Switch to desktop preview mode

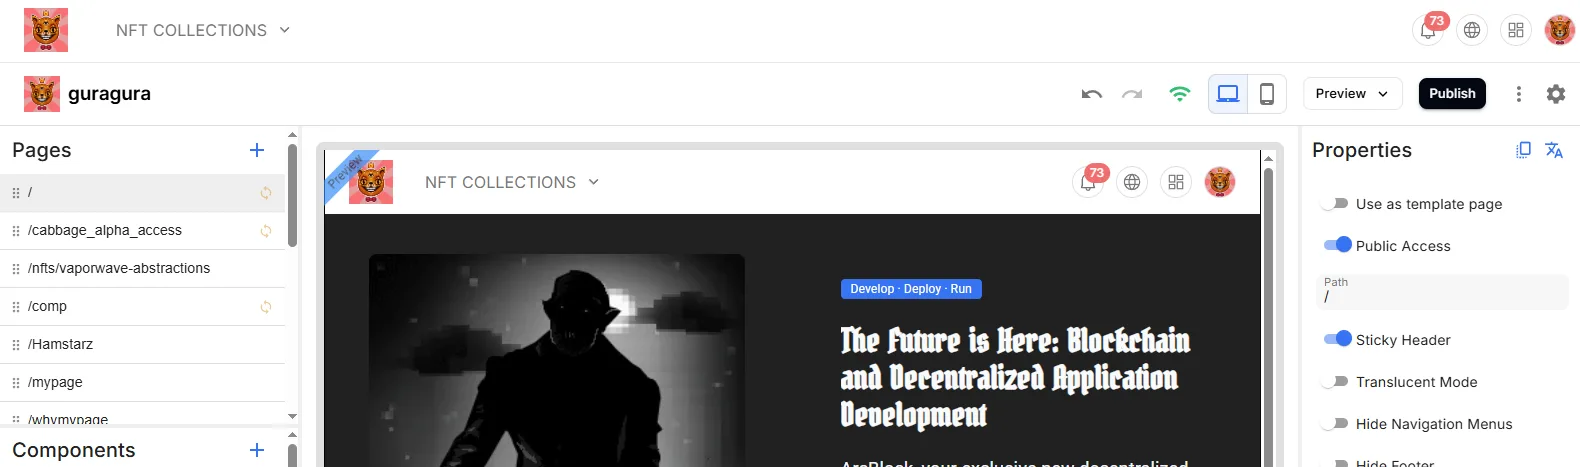1228,94
